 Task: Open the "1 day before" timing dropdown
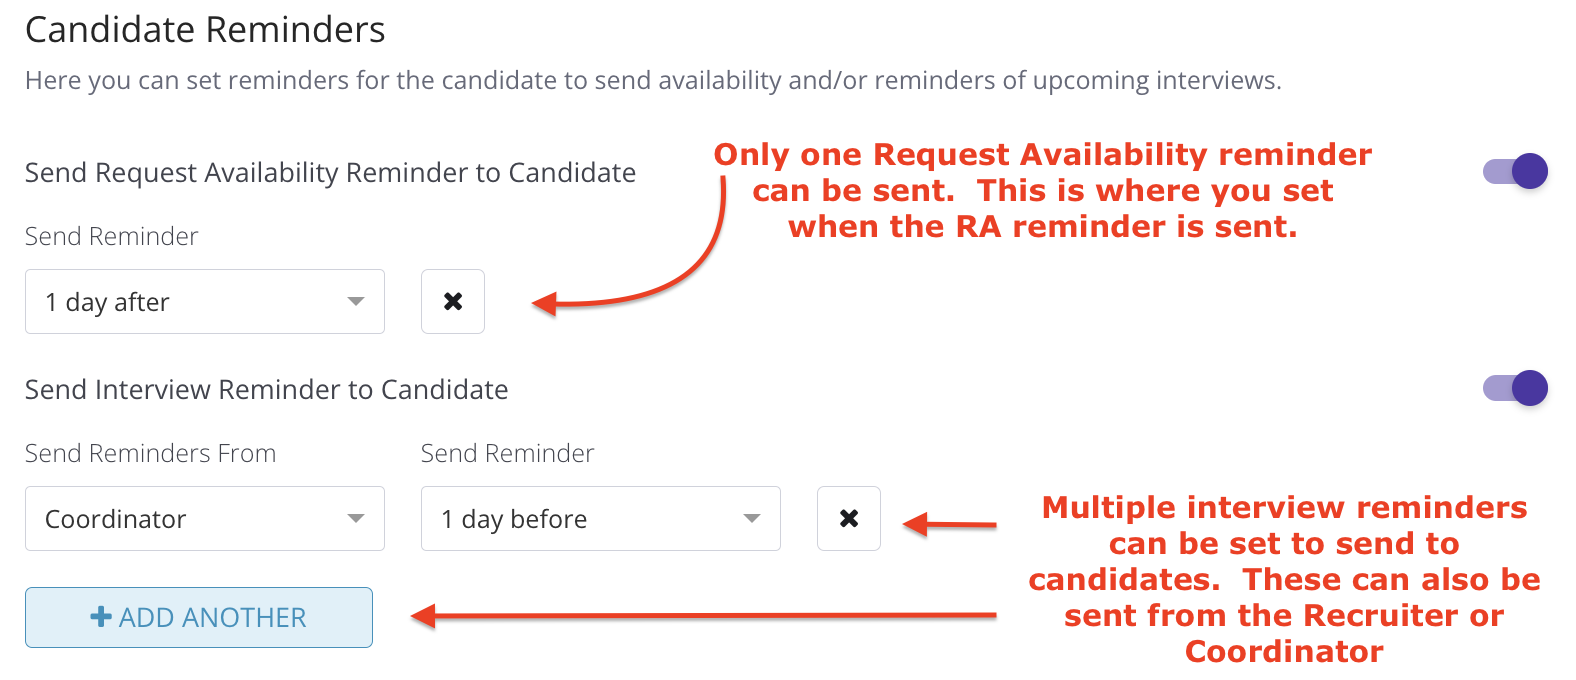click(600, 518)
